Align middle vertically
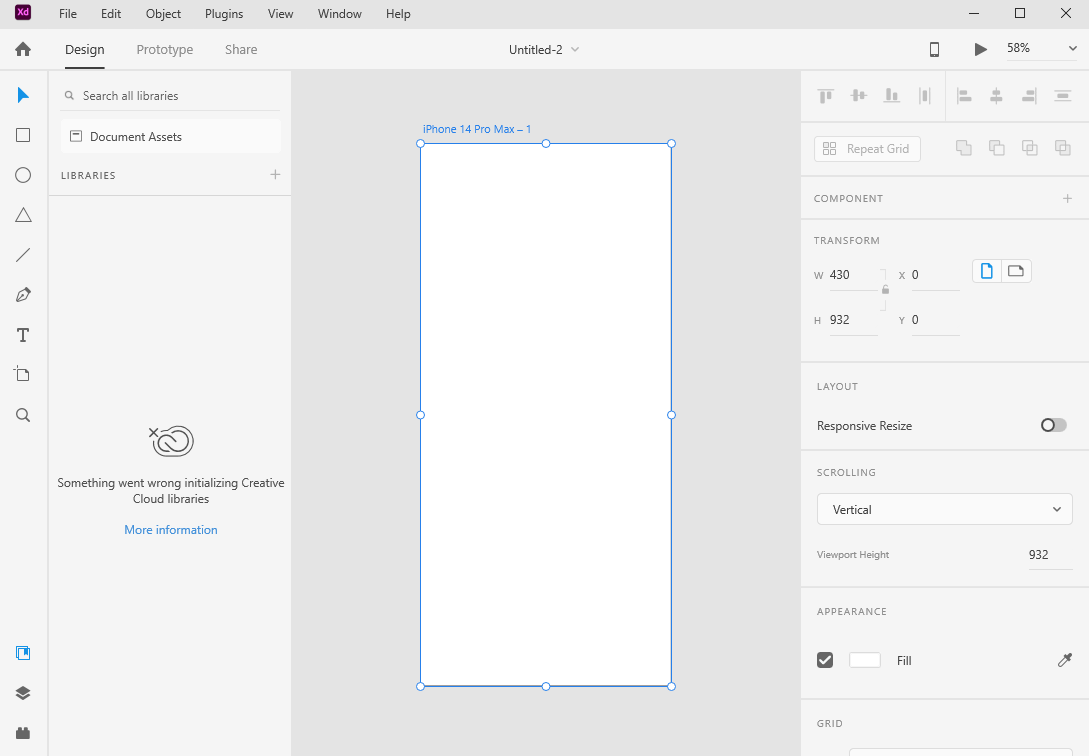The width and height of the screenshot is (1089, 756). pyautogui.click(x=858, y=96)
